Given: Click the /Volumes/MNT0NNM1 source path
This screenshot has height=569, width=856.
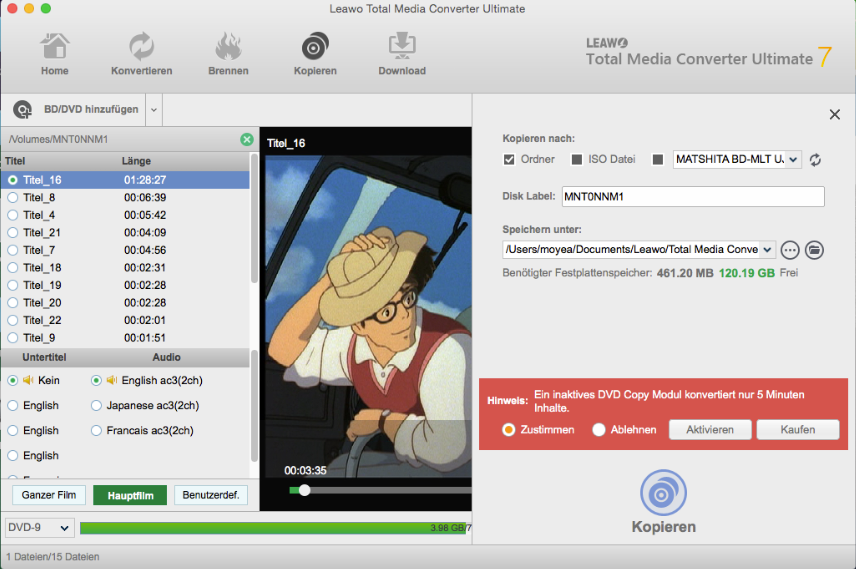Looking at the screenshot, I should (x=58, y=139).
